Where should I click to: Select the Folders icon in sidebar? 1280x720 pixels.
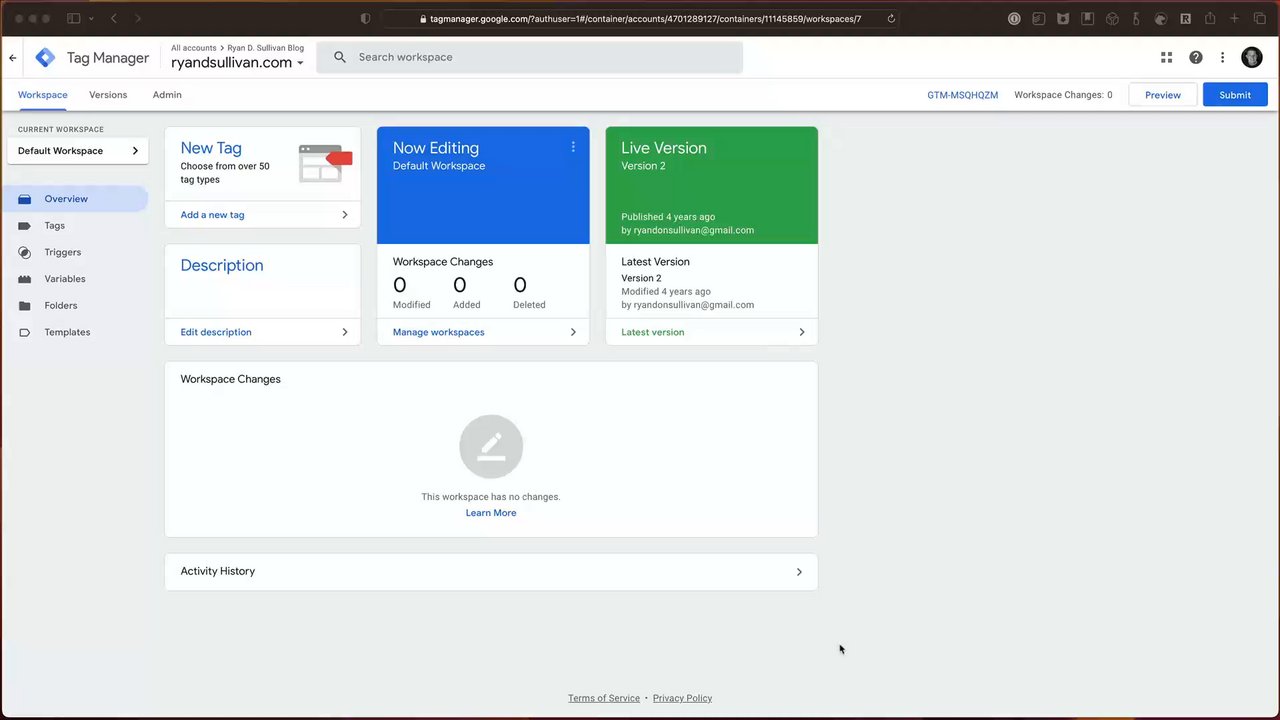(24, 306)
